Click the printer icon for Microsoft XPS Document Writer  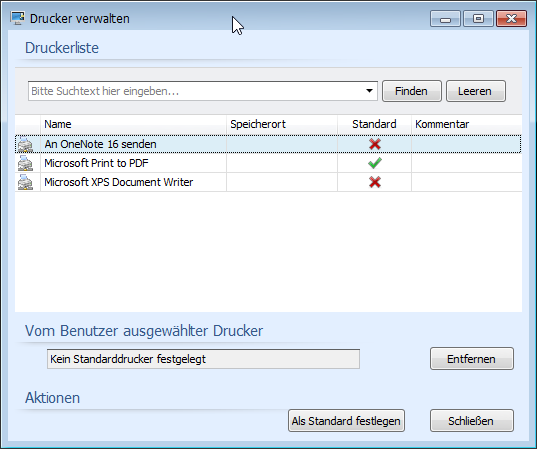(x=25, y=182)
